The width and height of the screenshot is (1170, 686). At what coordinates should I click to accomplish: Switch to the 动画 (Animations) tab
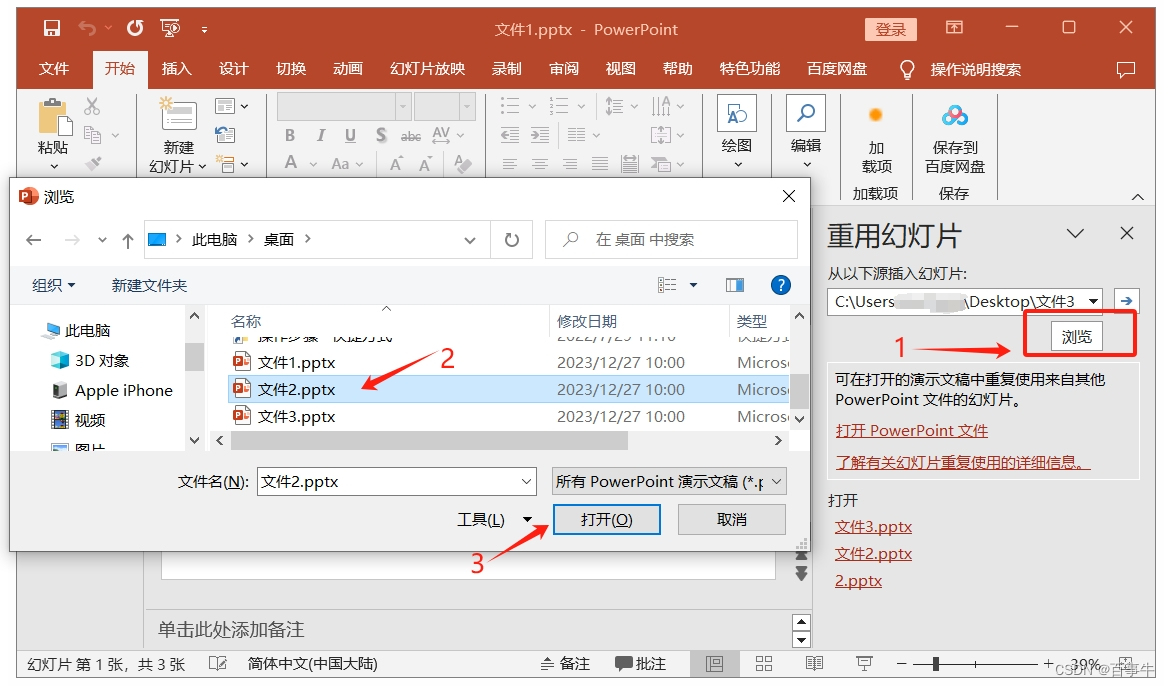(x=348, y=69)
